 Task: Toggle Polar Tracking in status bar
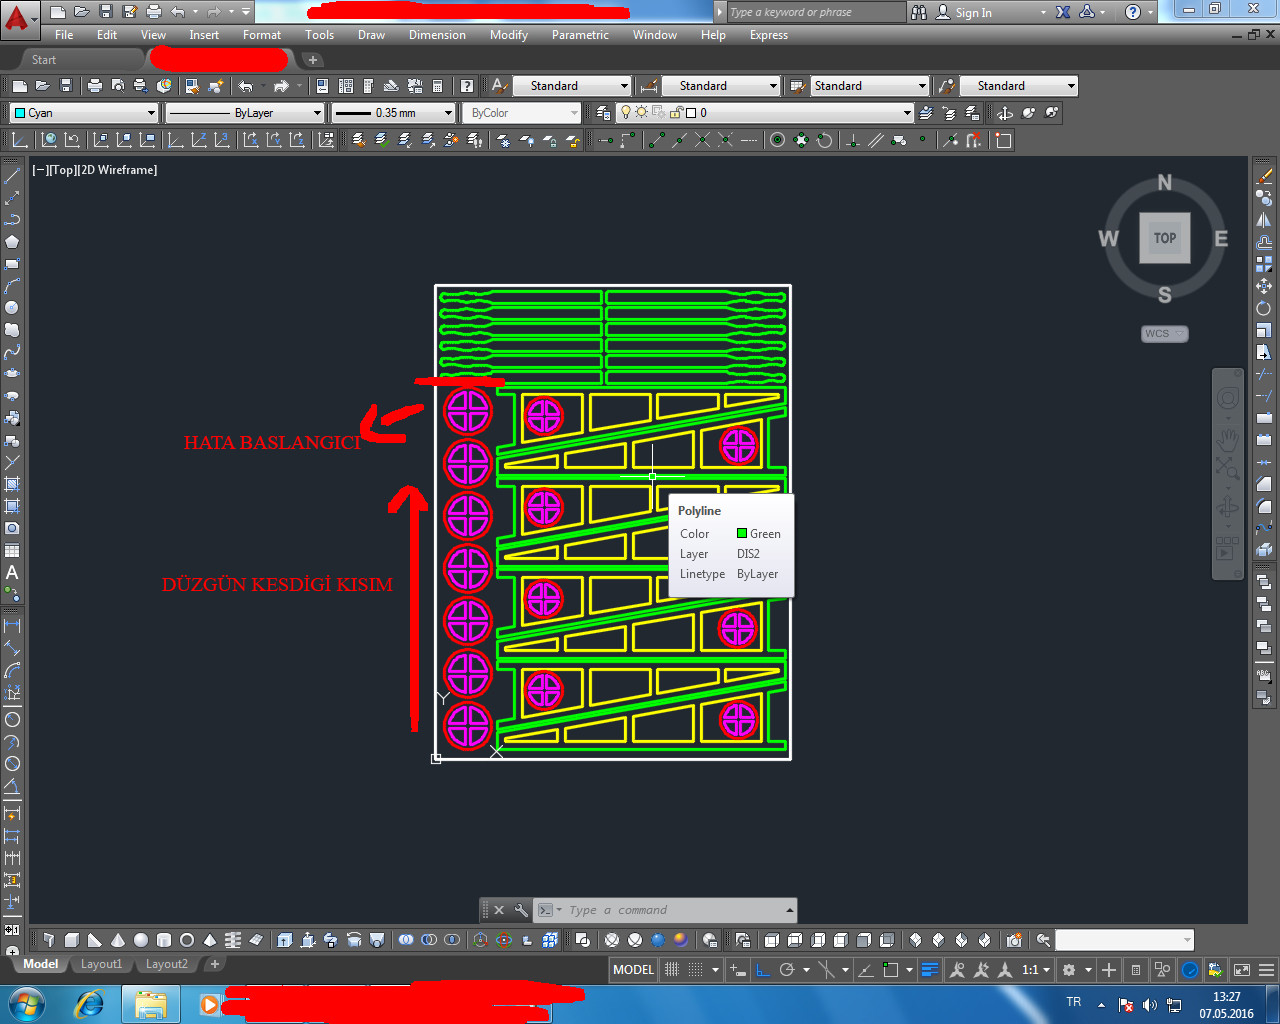(x=787, y=970)
